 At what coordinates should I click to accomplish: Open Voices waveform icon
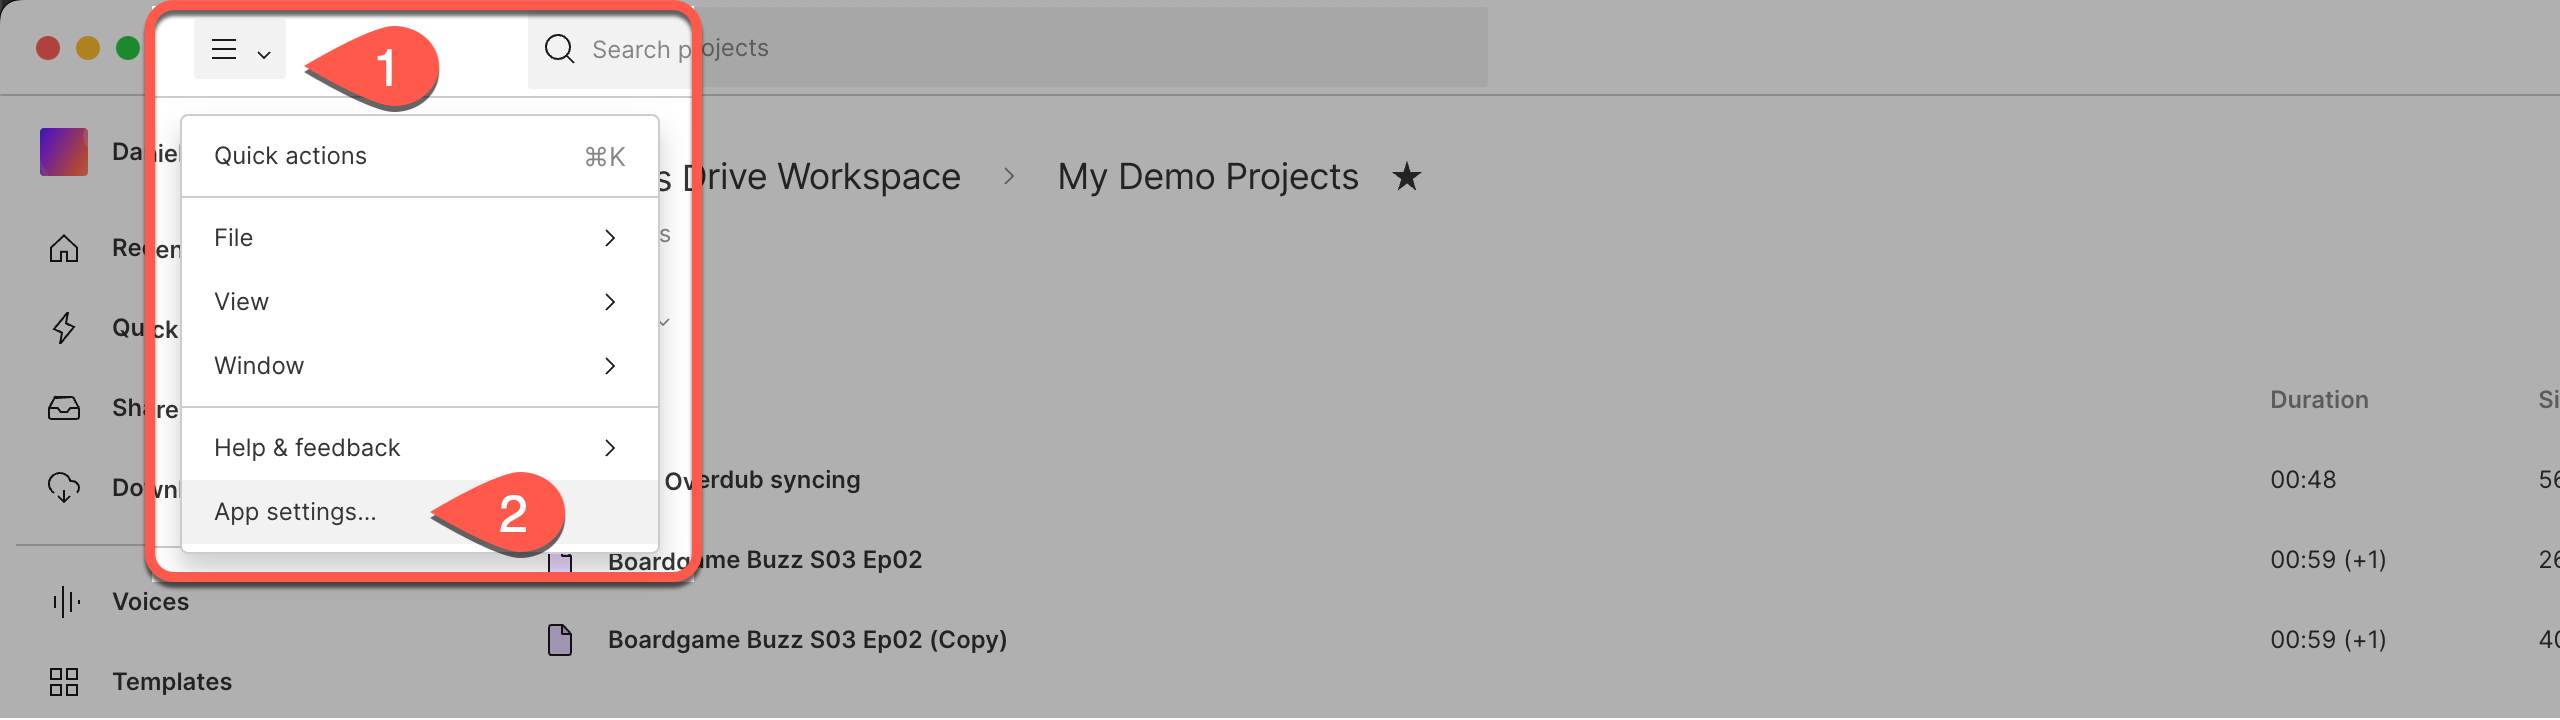(x=66, y=602)
